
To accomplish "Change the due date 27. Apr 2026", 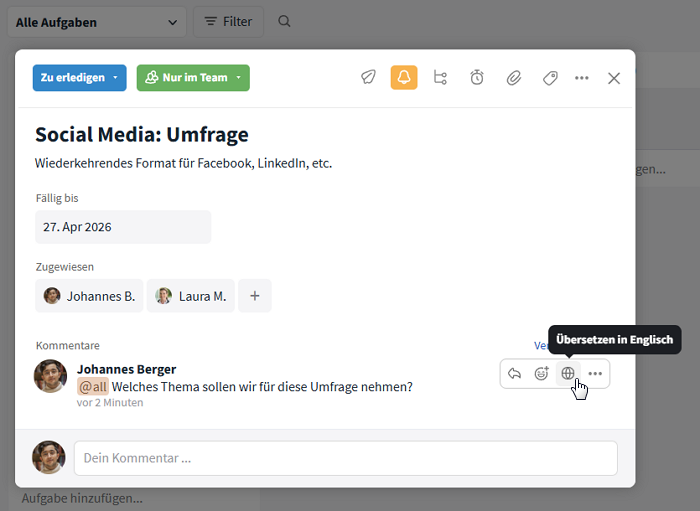I will pyautogui.click(x=123, y=227).
